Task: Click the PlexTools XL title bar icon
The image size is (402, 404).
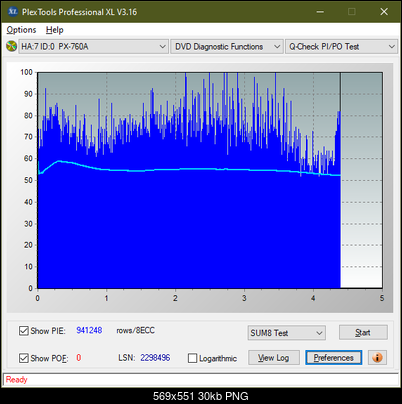Action: [12, 12]
